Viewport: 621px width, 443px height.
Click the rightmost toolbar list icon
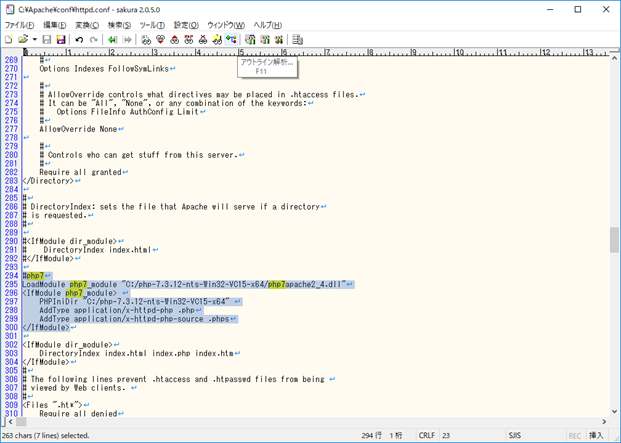[x=297, y=40]
